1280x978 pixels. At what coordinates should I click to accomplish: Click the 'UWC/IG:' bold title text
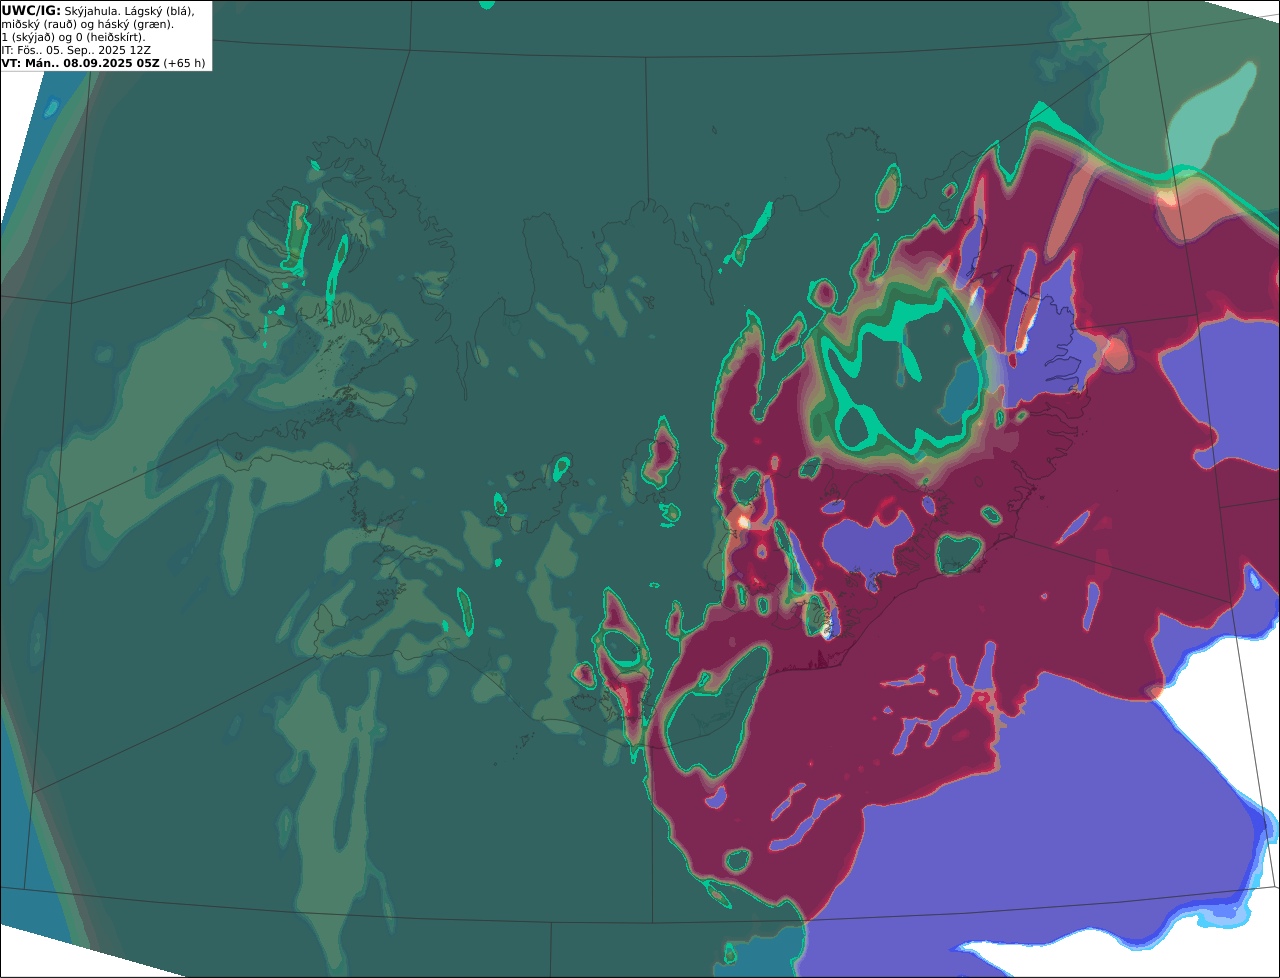[31, 10]
